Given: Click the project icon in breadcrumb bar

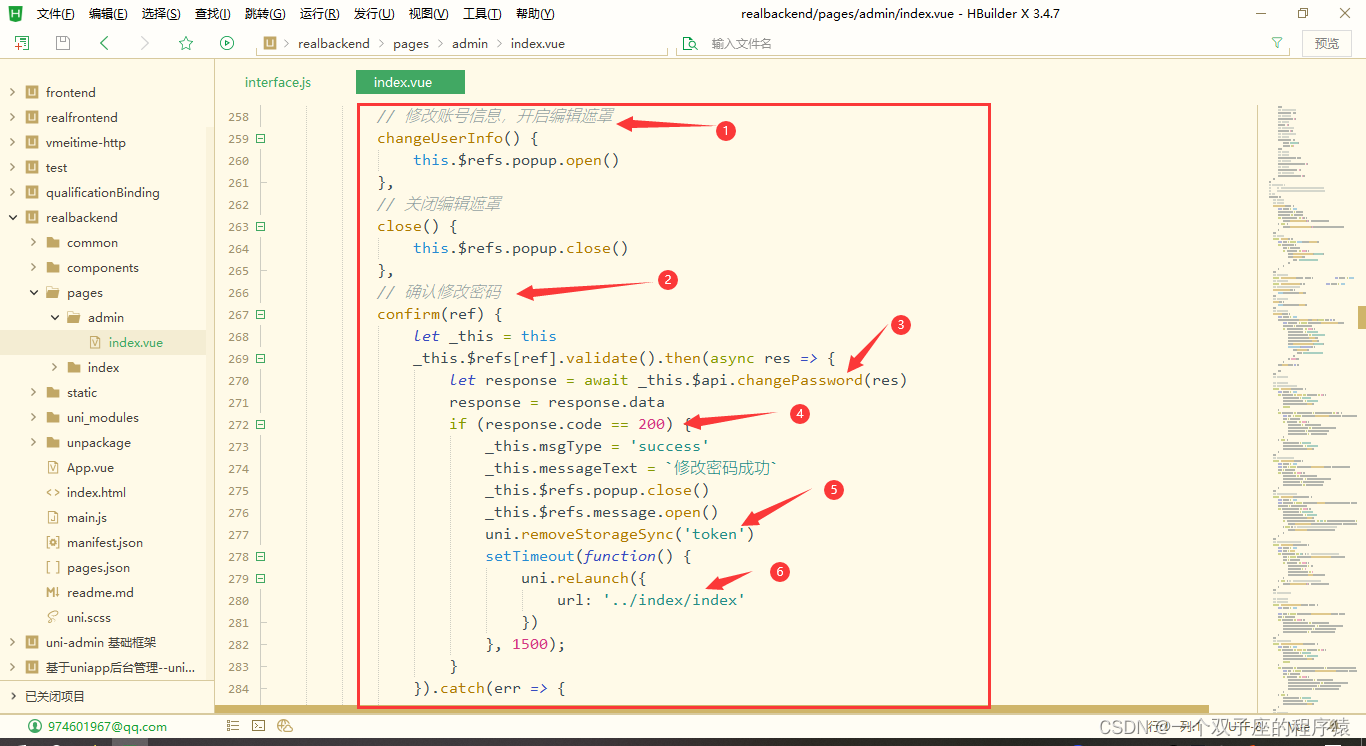Looking at the screenshot, I should (270, 43).
